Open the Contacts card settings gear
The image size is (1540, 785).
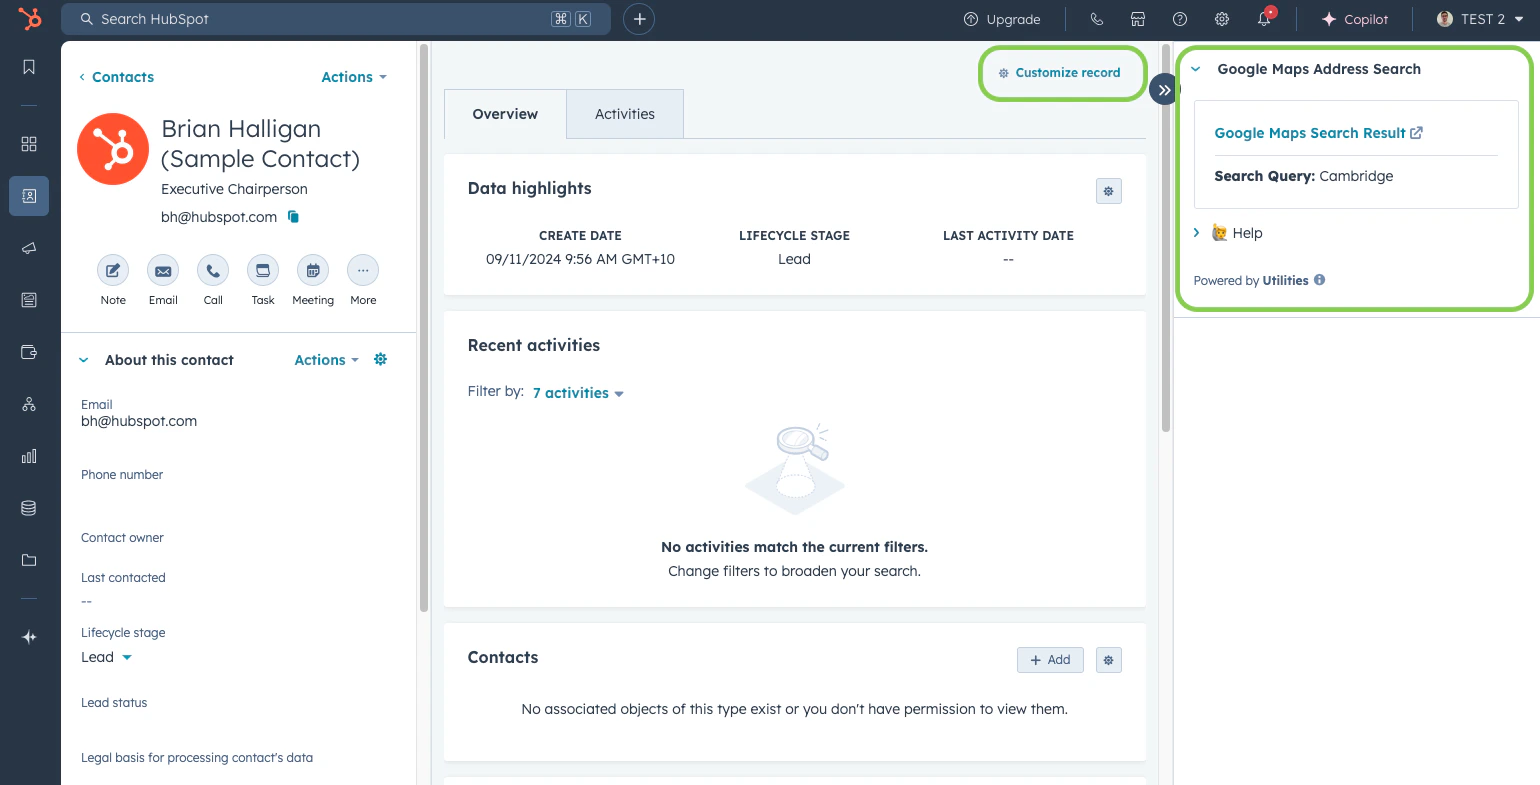[x=1108, y=660]
